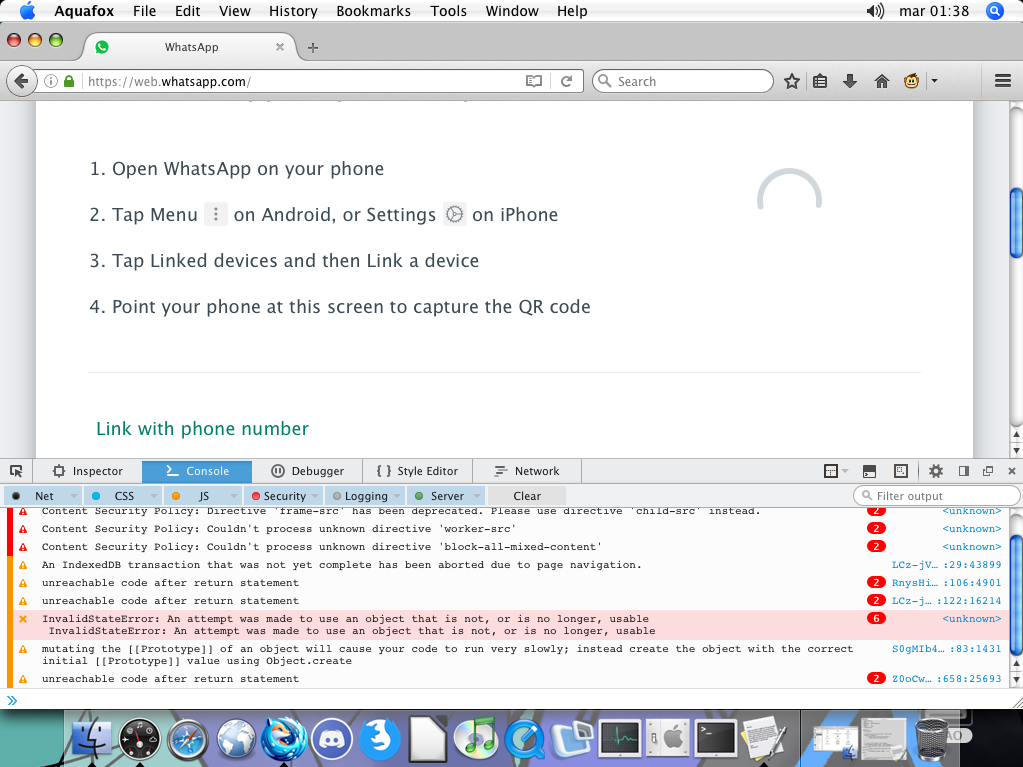The width and height of the screenshot is (1023, 767).
Task: Clear the console output
Action: 527,496
